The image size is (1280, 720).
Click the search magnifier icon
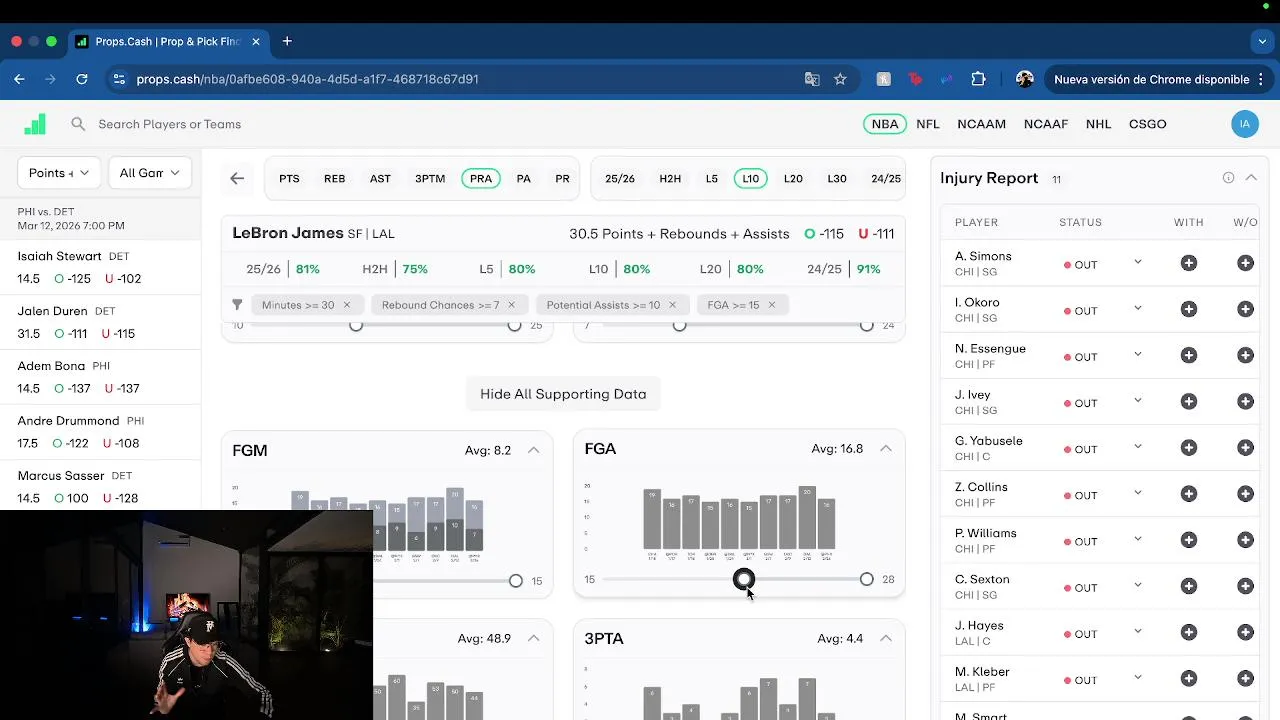78,124
